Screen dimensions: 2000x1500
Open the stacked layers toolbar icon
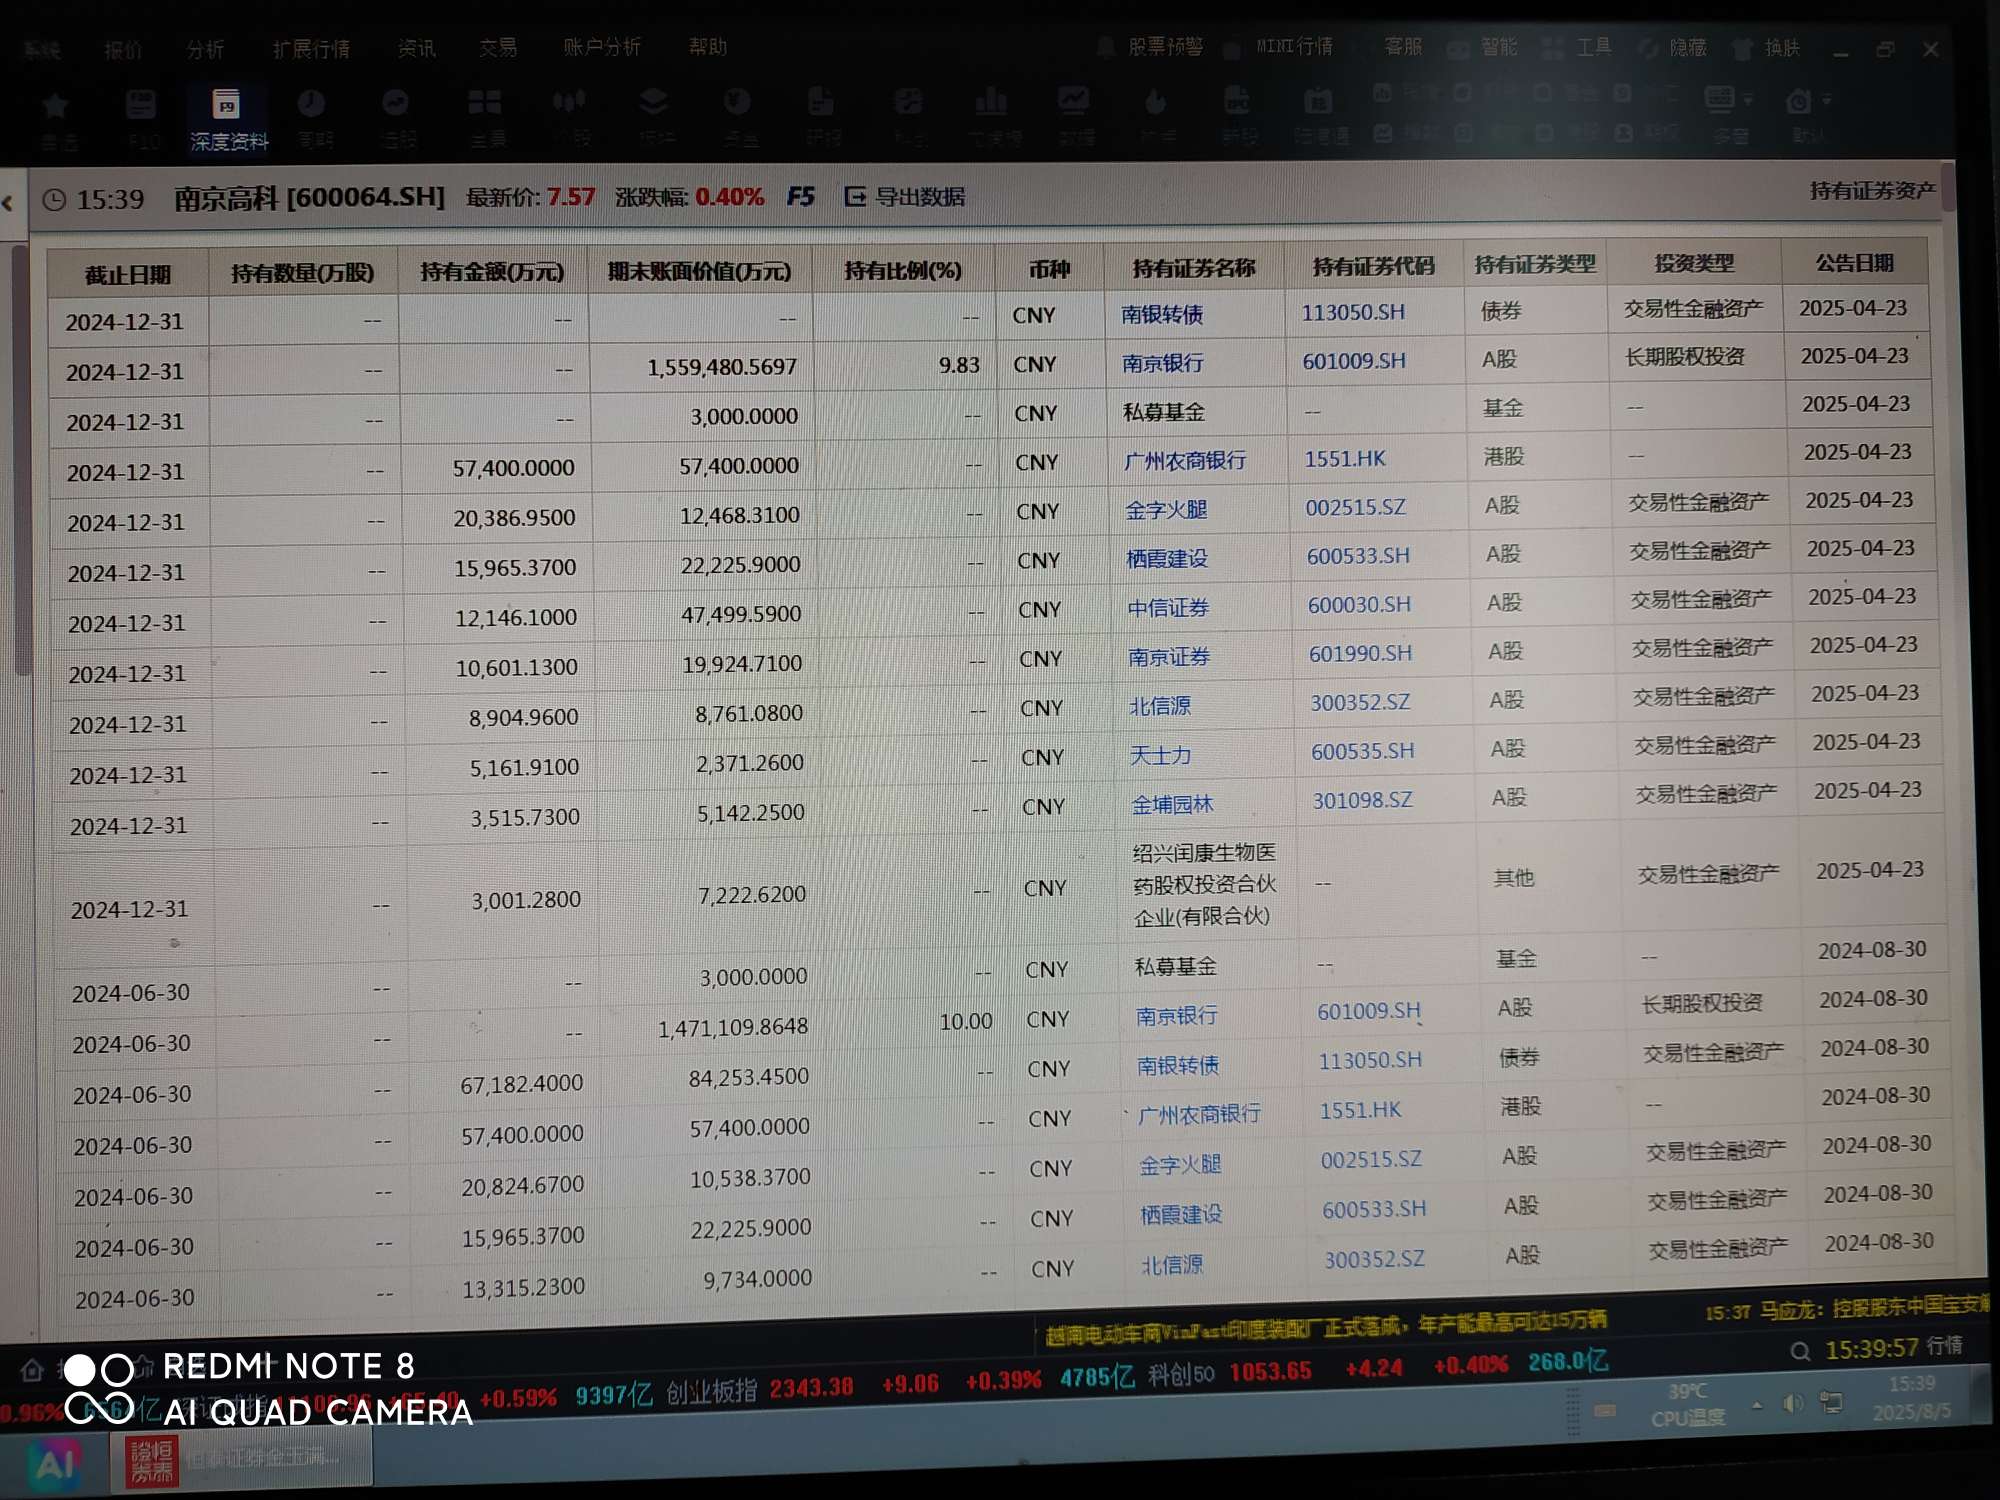tap(653, 101)
